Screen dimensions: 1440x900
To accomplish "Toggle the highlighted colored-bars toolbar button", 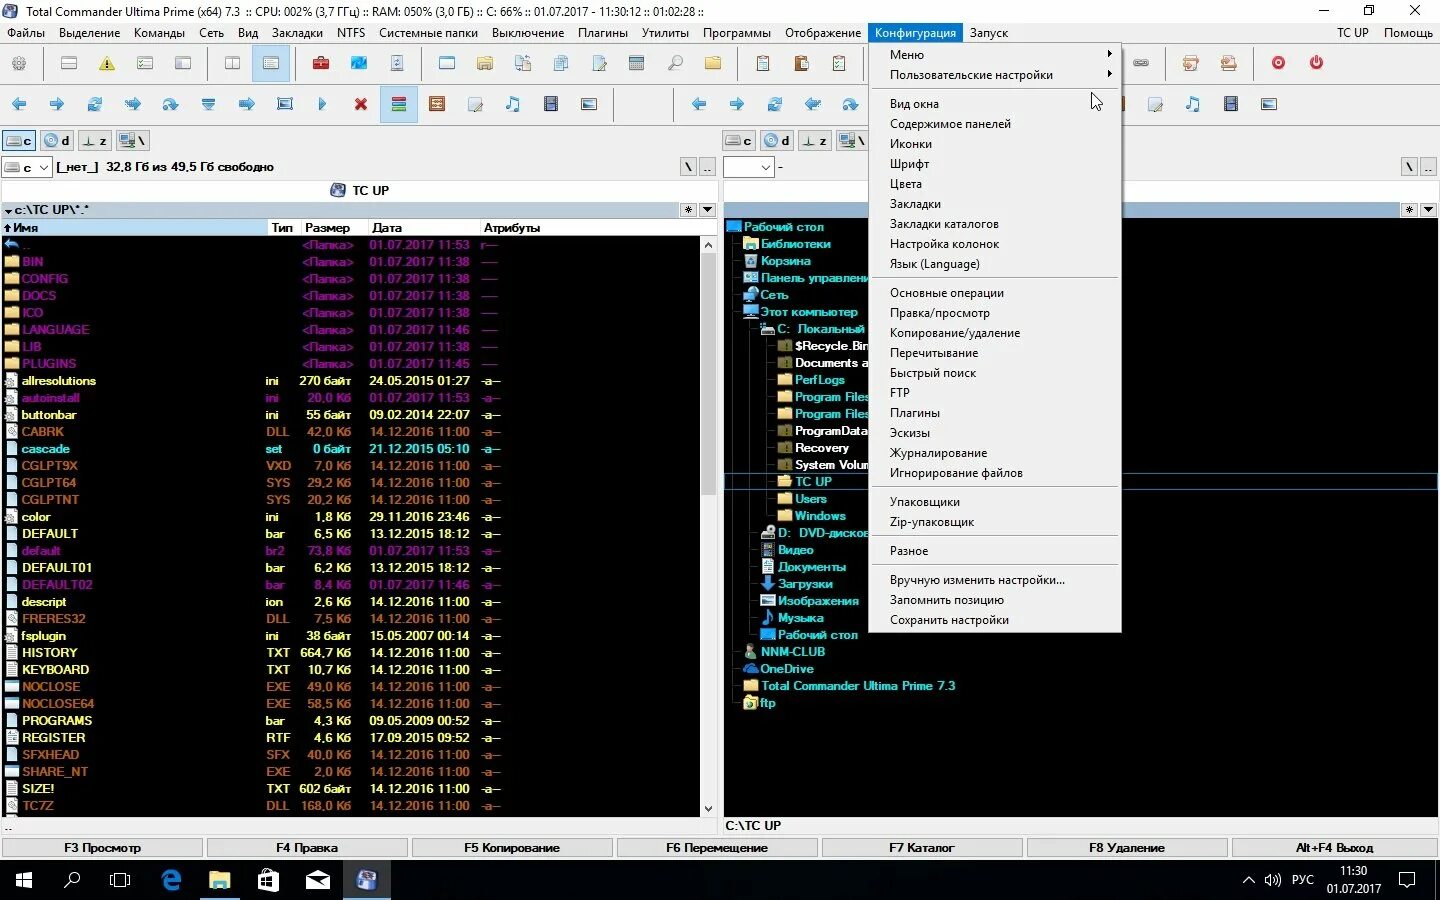I will [x=399, y=104].
